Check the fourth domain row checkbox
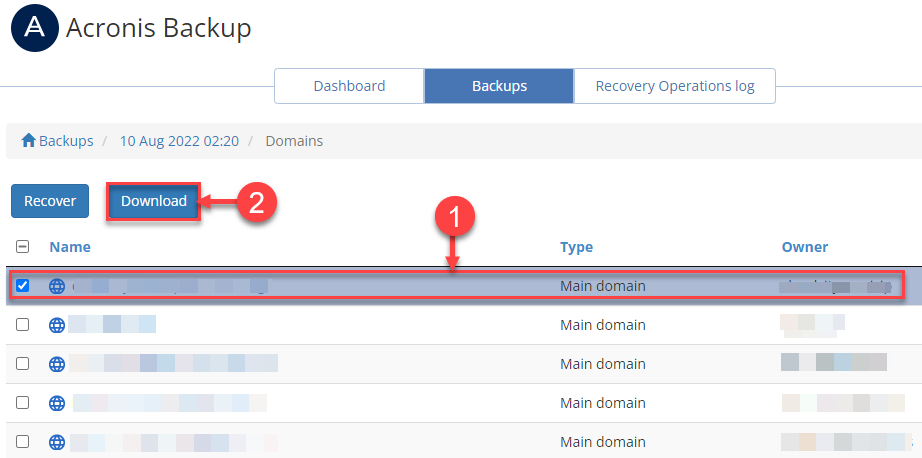 (23, 403)
